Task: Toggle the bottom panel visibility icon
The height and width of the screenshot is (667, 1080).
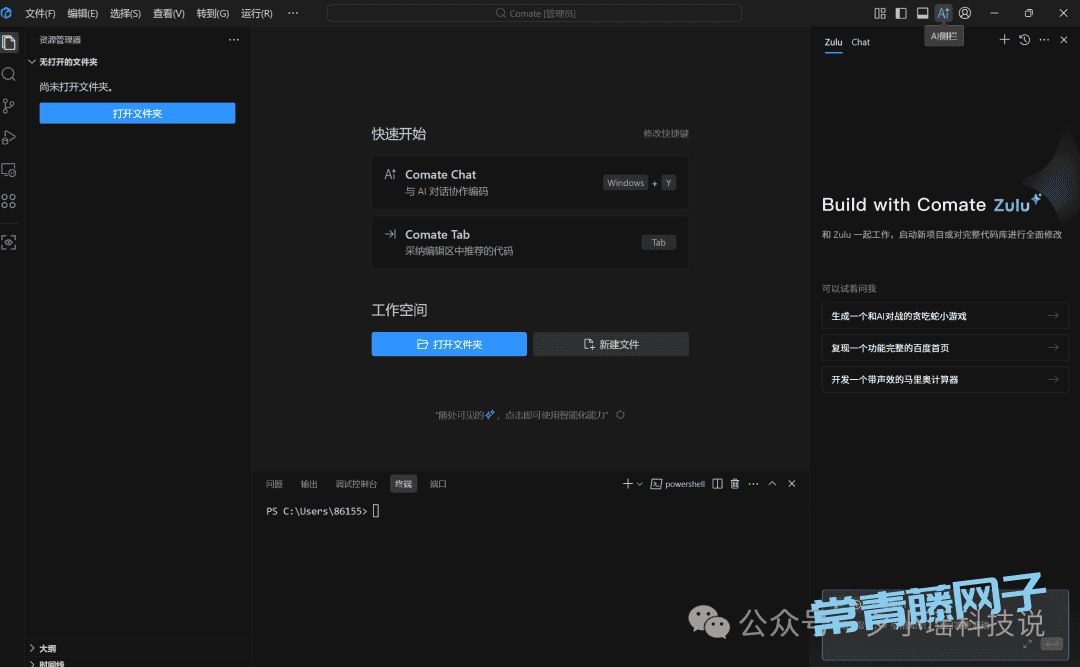Action: 922,13
